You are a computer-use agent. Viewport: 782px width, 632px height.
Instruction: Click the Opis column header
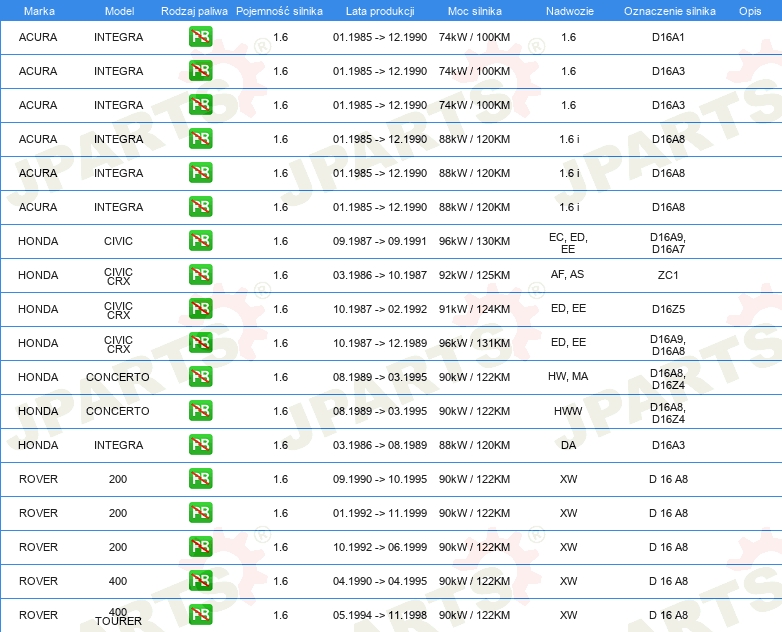tap(750, 11)
